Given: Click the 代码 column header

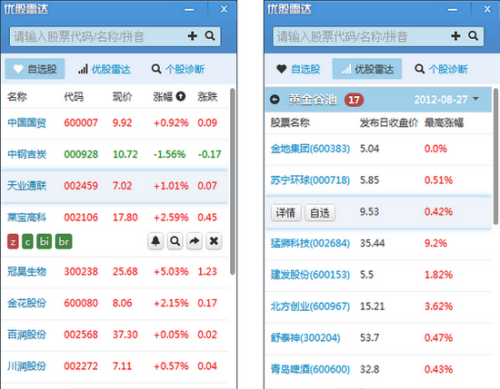Looking at the screenshot, I should 74,97.
